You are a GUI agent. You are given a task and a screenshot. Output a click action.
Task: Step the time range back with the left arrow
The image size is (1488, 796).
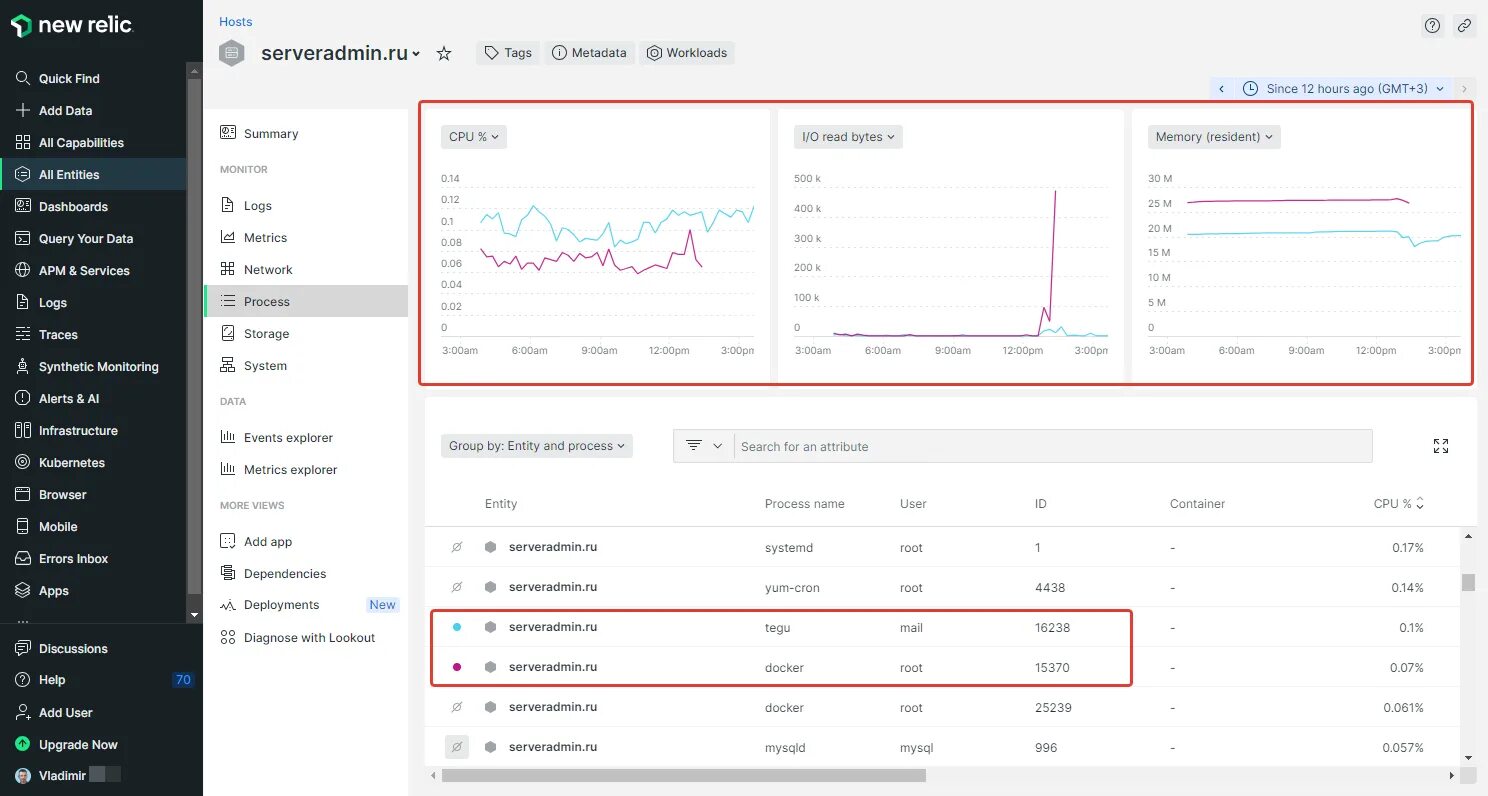(x=1221, y=89)
